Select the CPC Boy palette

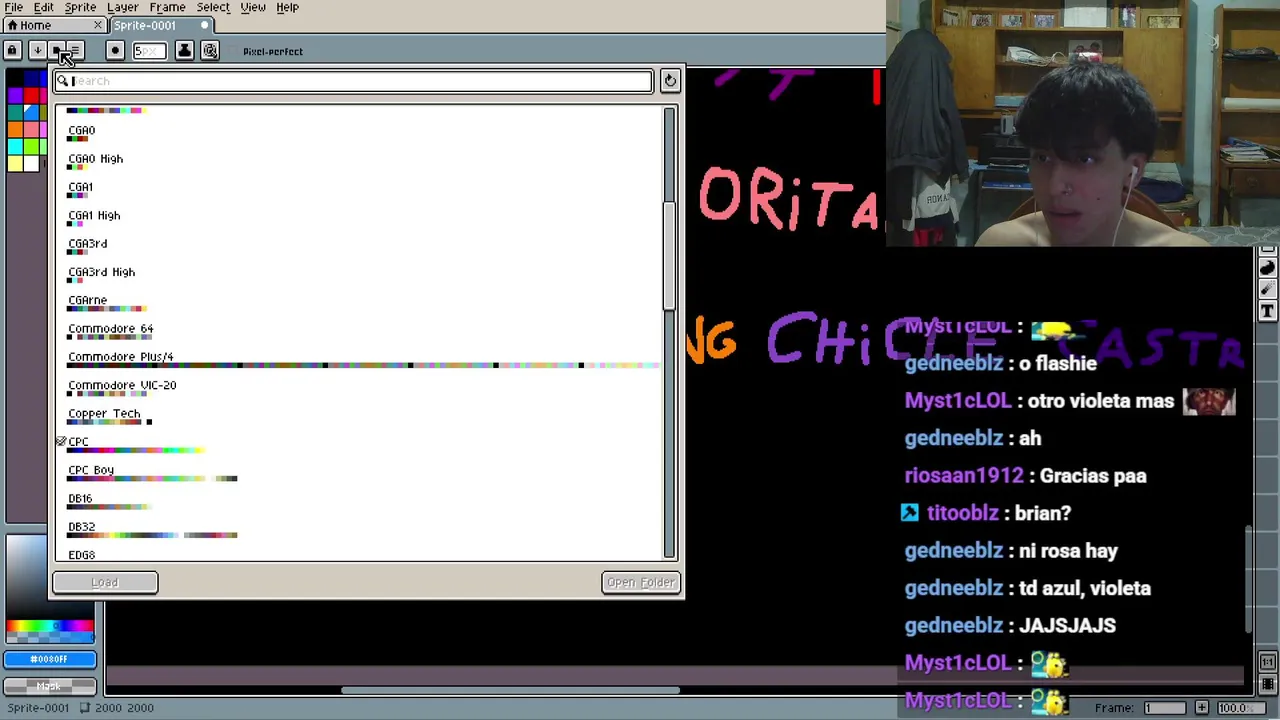(360, 473)
